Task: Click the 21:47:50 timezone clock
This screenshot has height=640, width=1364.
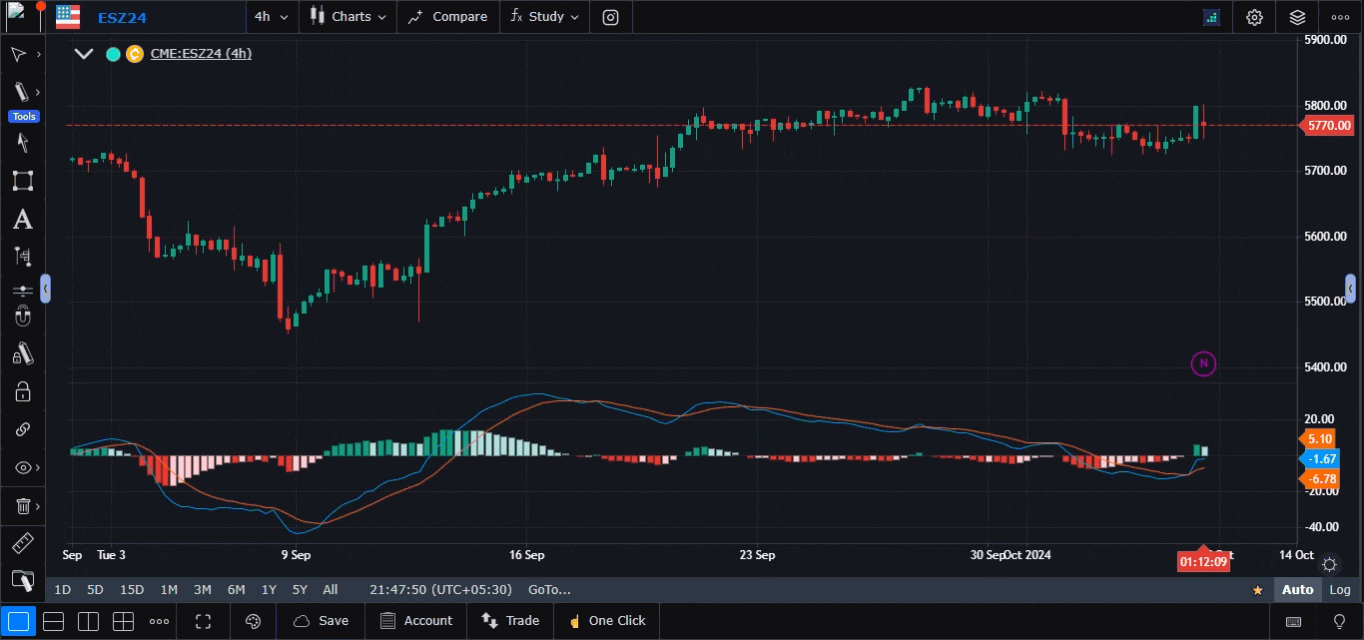Action: (440, 590)
